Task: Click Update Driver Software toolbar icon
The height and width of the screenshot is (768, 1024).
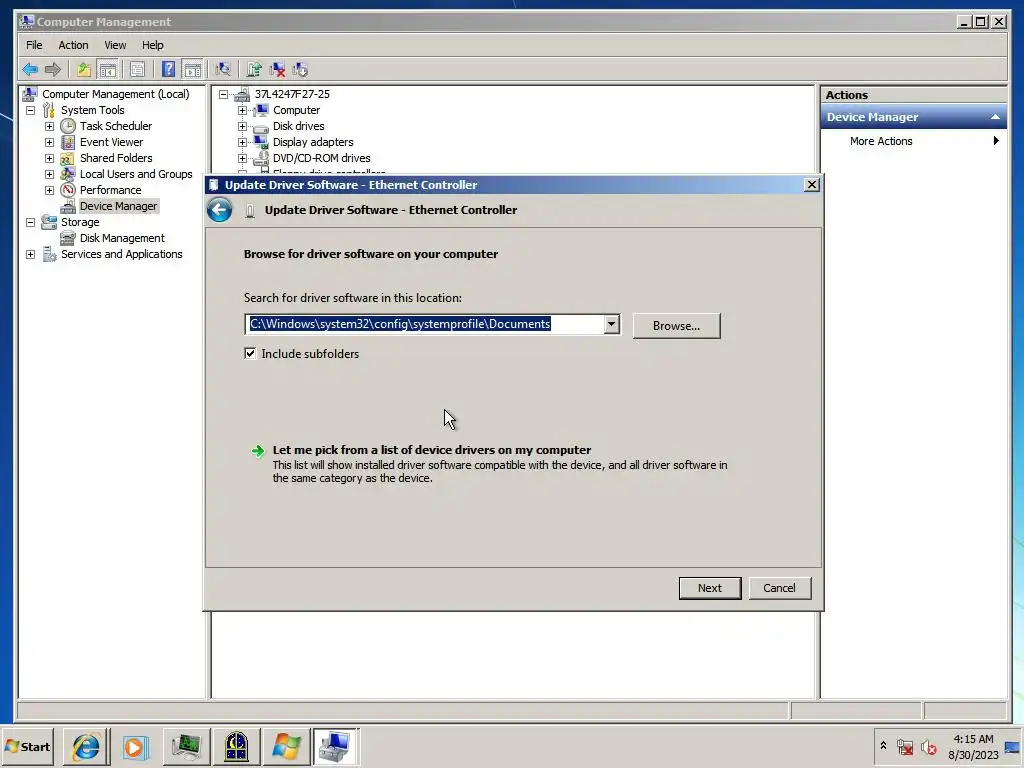Action: (x=254, y=69)
